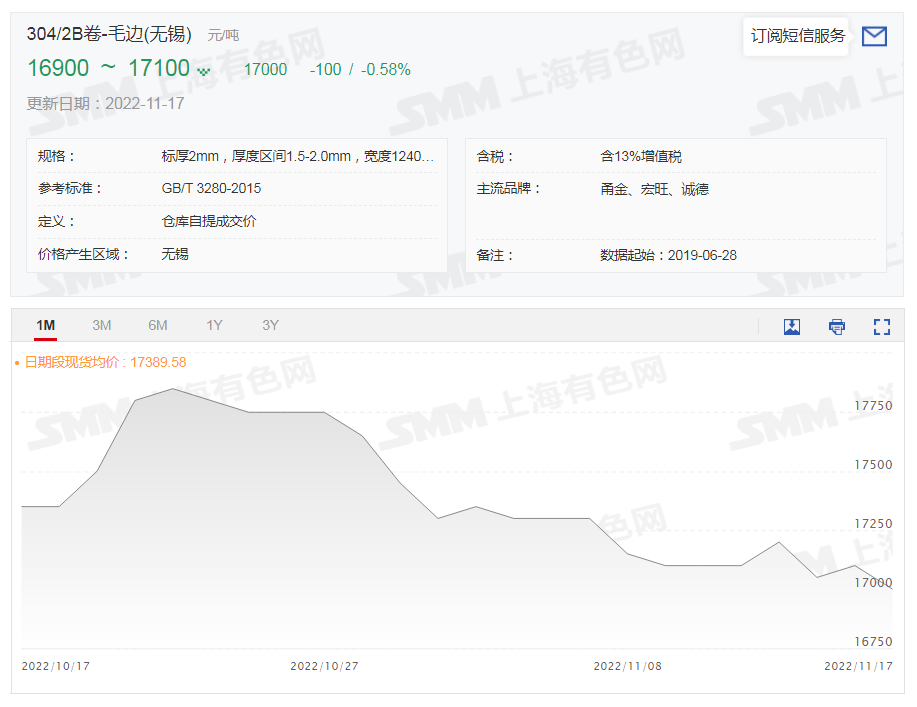Switch to the 3M chart range tab

(102, 325)
